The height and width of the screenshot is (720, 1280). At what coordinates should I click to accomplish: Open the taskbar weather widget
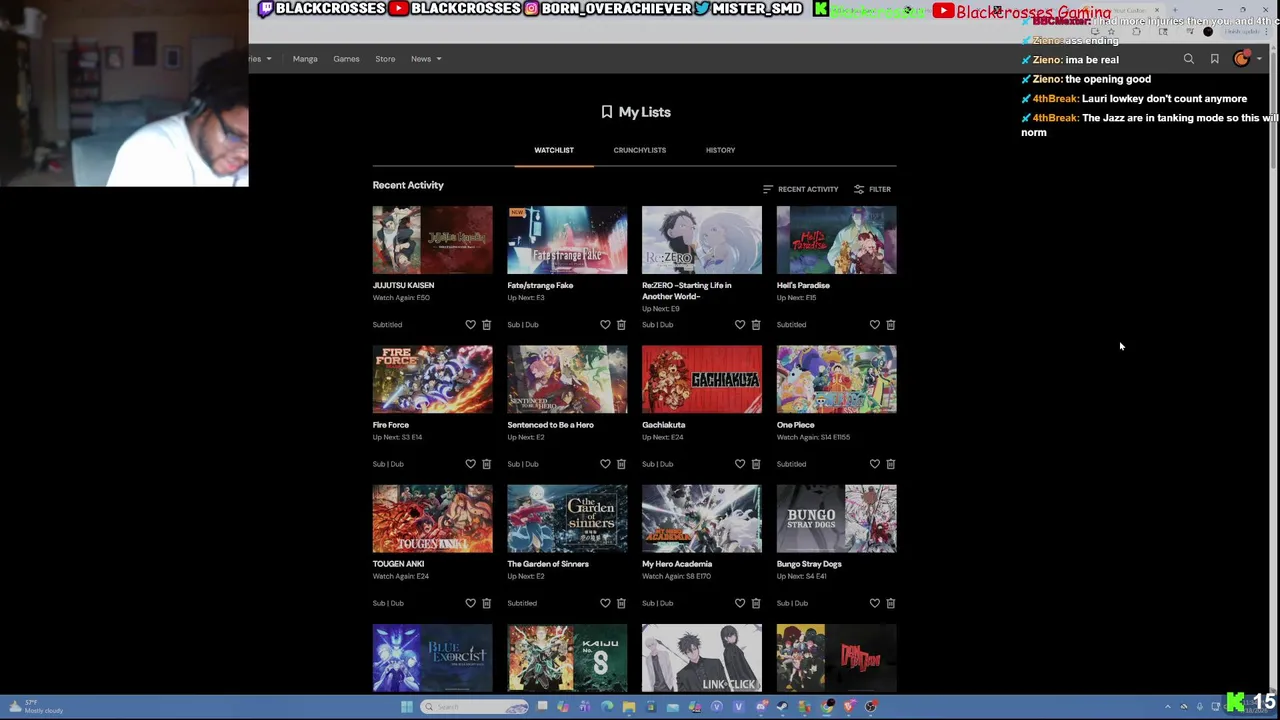[x=35, y=707]
